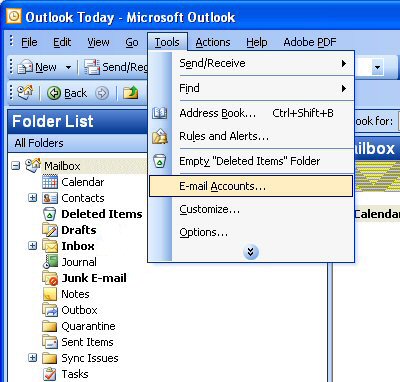Viewport: 400px width, 382px height.
Task: Click the Up One Level folder icon
Action: click(x=131, y=93)
